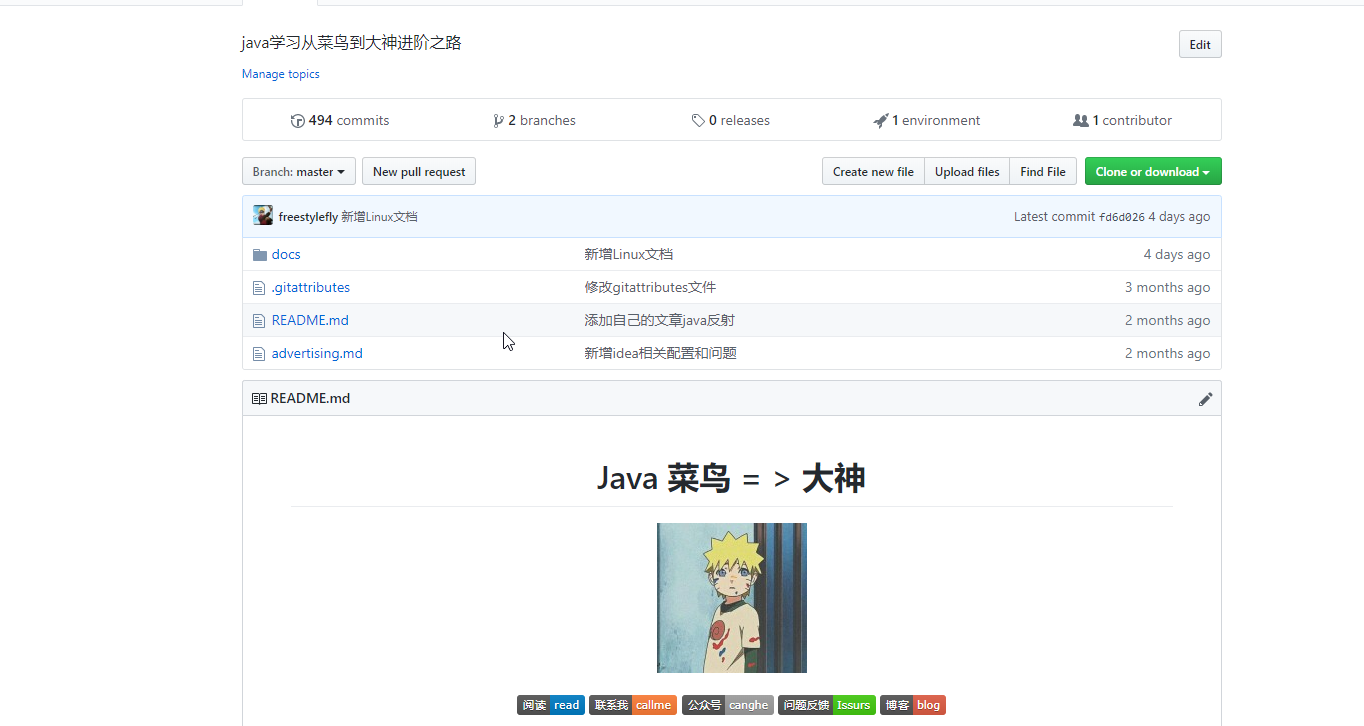Expand the Clone or download menu
The height and width of the screenshot is (726, 1364).
coord(1152,171)
